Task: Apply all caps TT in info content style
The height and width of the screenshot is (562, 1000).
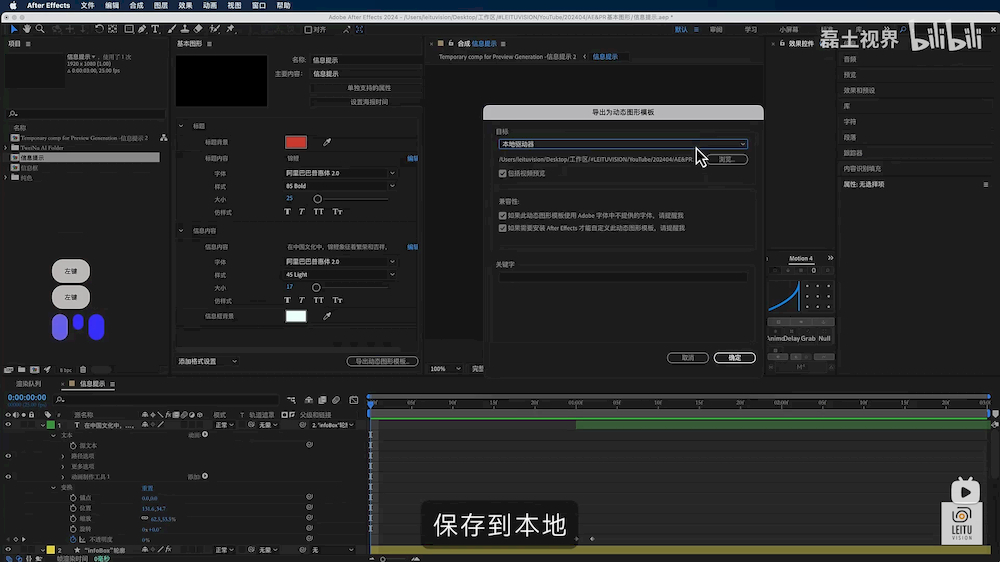Action: 318,300
